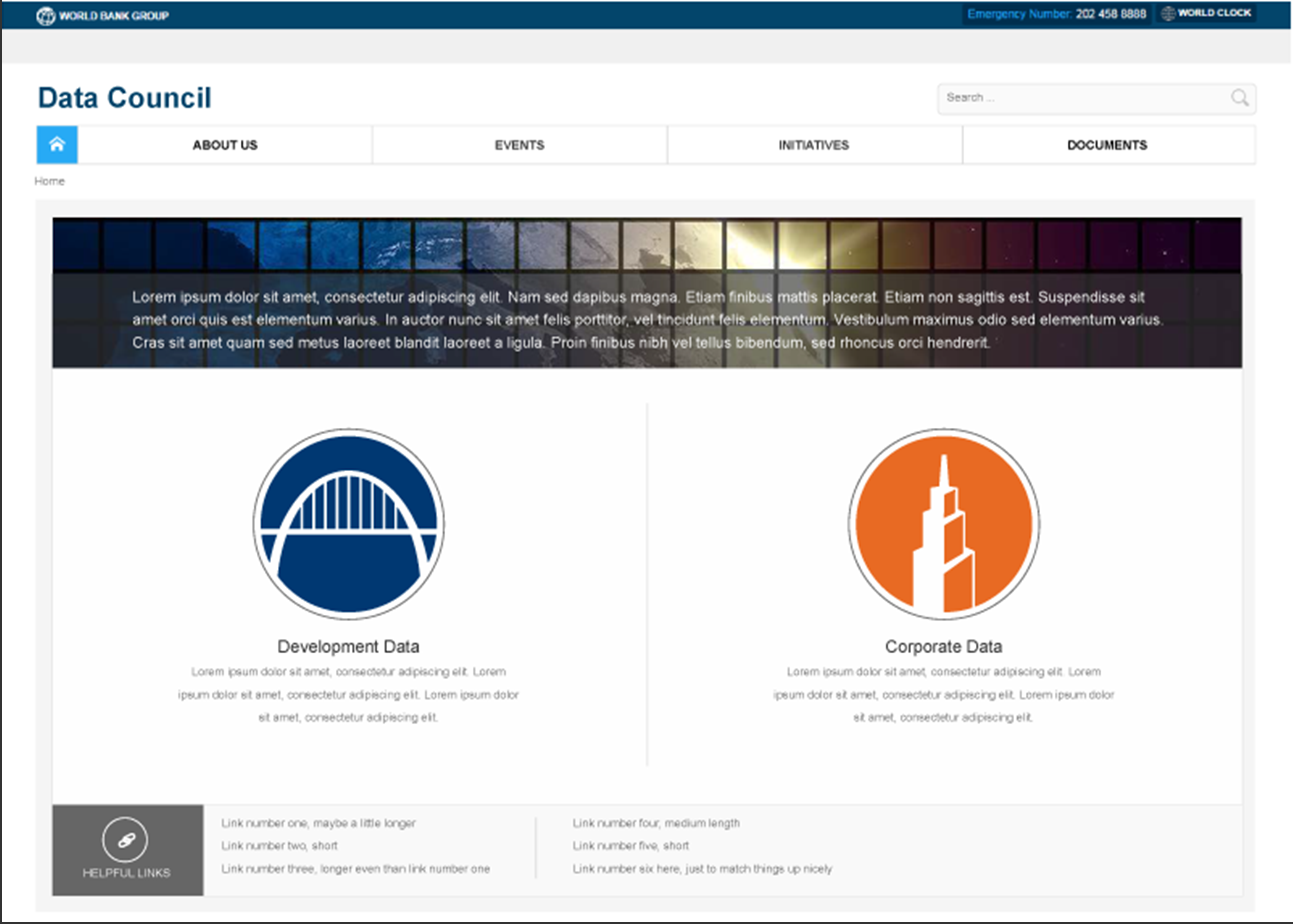Click the emergency number 202 458 8888
The height and width of the screenshot is (924, 1293).
point(1111,15)
